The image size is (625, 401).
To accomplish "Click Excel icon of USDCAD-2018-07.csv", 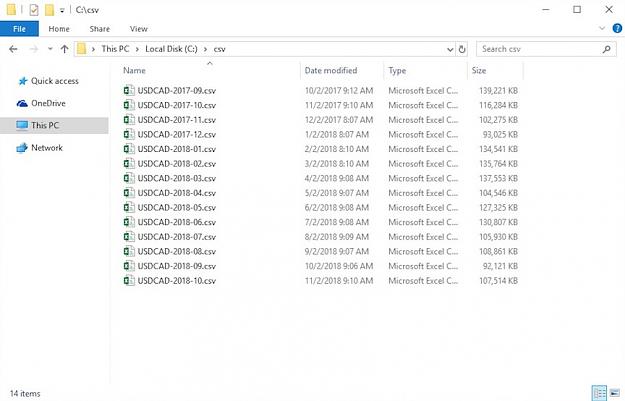I will click(129, 237).
